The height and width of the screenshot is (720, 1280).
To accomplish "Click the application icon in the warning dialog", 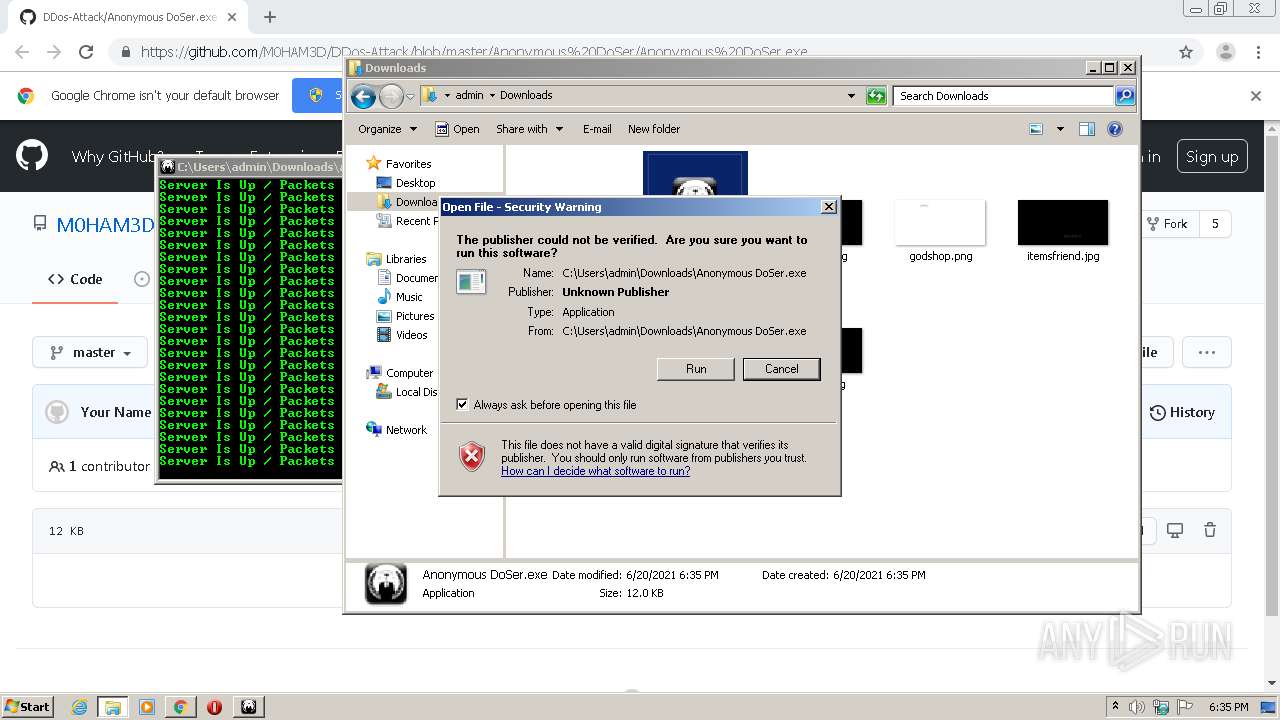I will pyautogui.click(x=471, y=282).
